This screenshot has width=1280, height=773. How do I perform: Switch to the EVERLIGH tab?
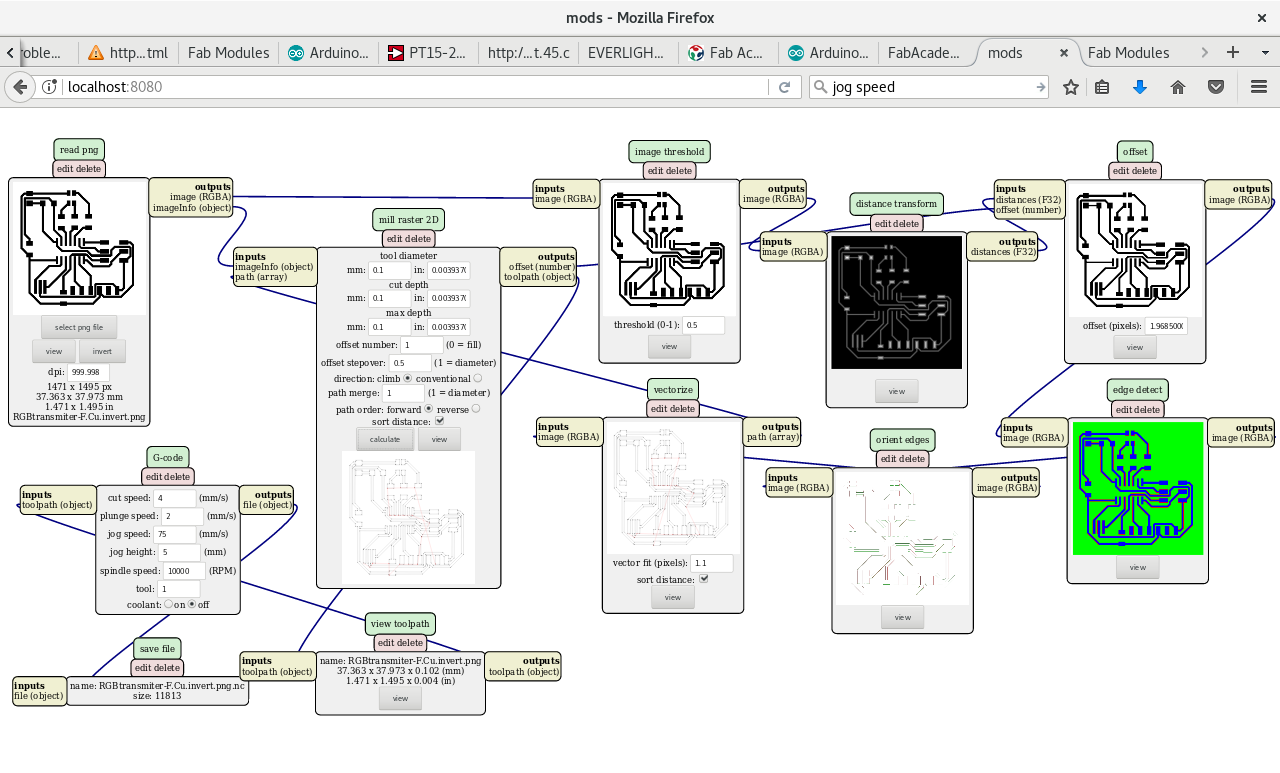[x=627, y=53]
